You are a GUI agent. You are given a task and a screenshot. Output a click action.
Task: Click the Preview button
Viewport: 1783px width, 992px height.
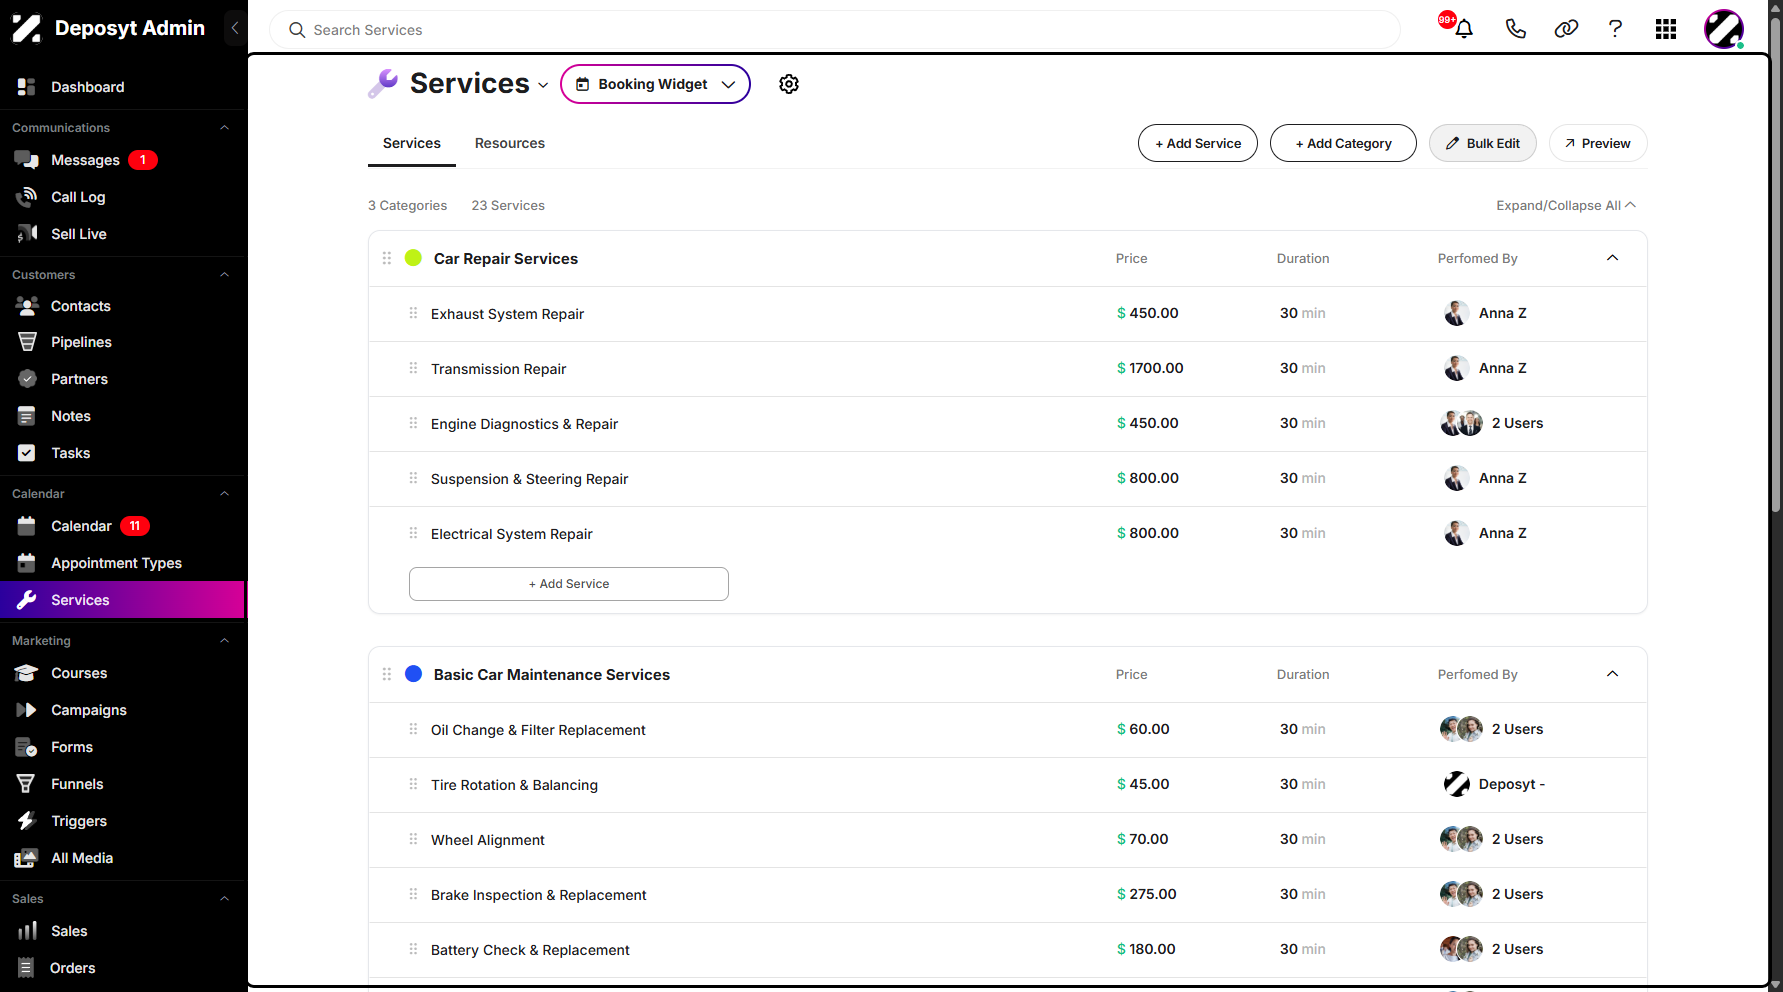(1598, 143)
